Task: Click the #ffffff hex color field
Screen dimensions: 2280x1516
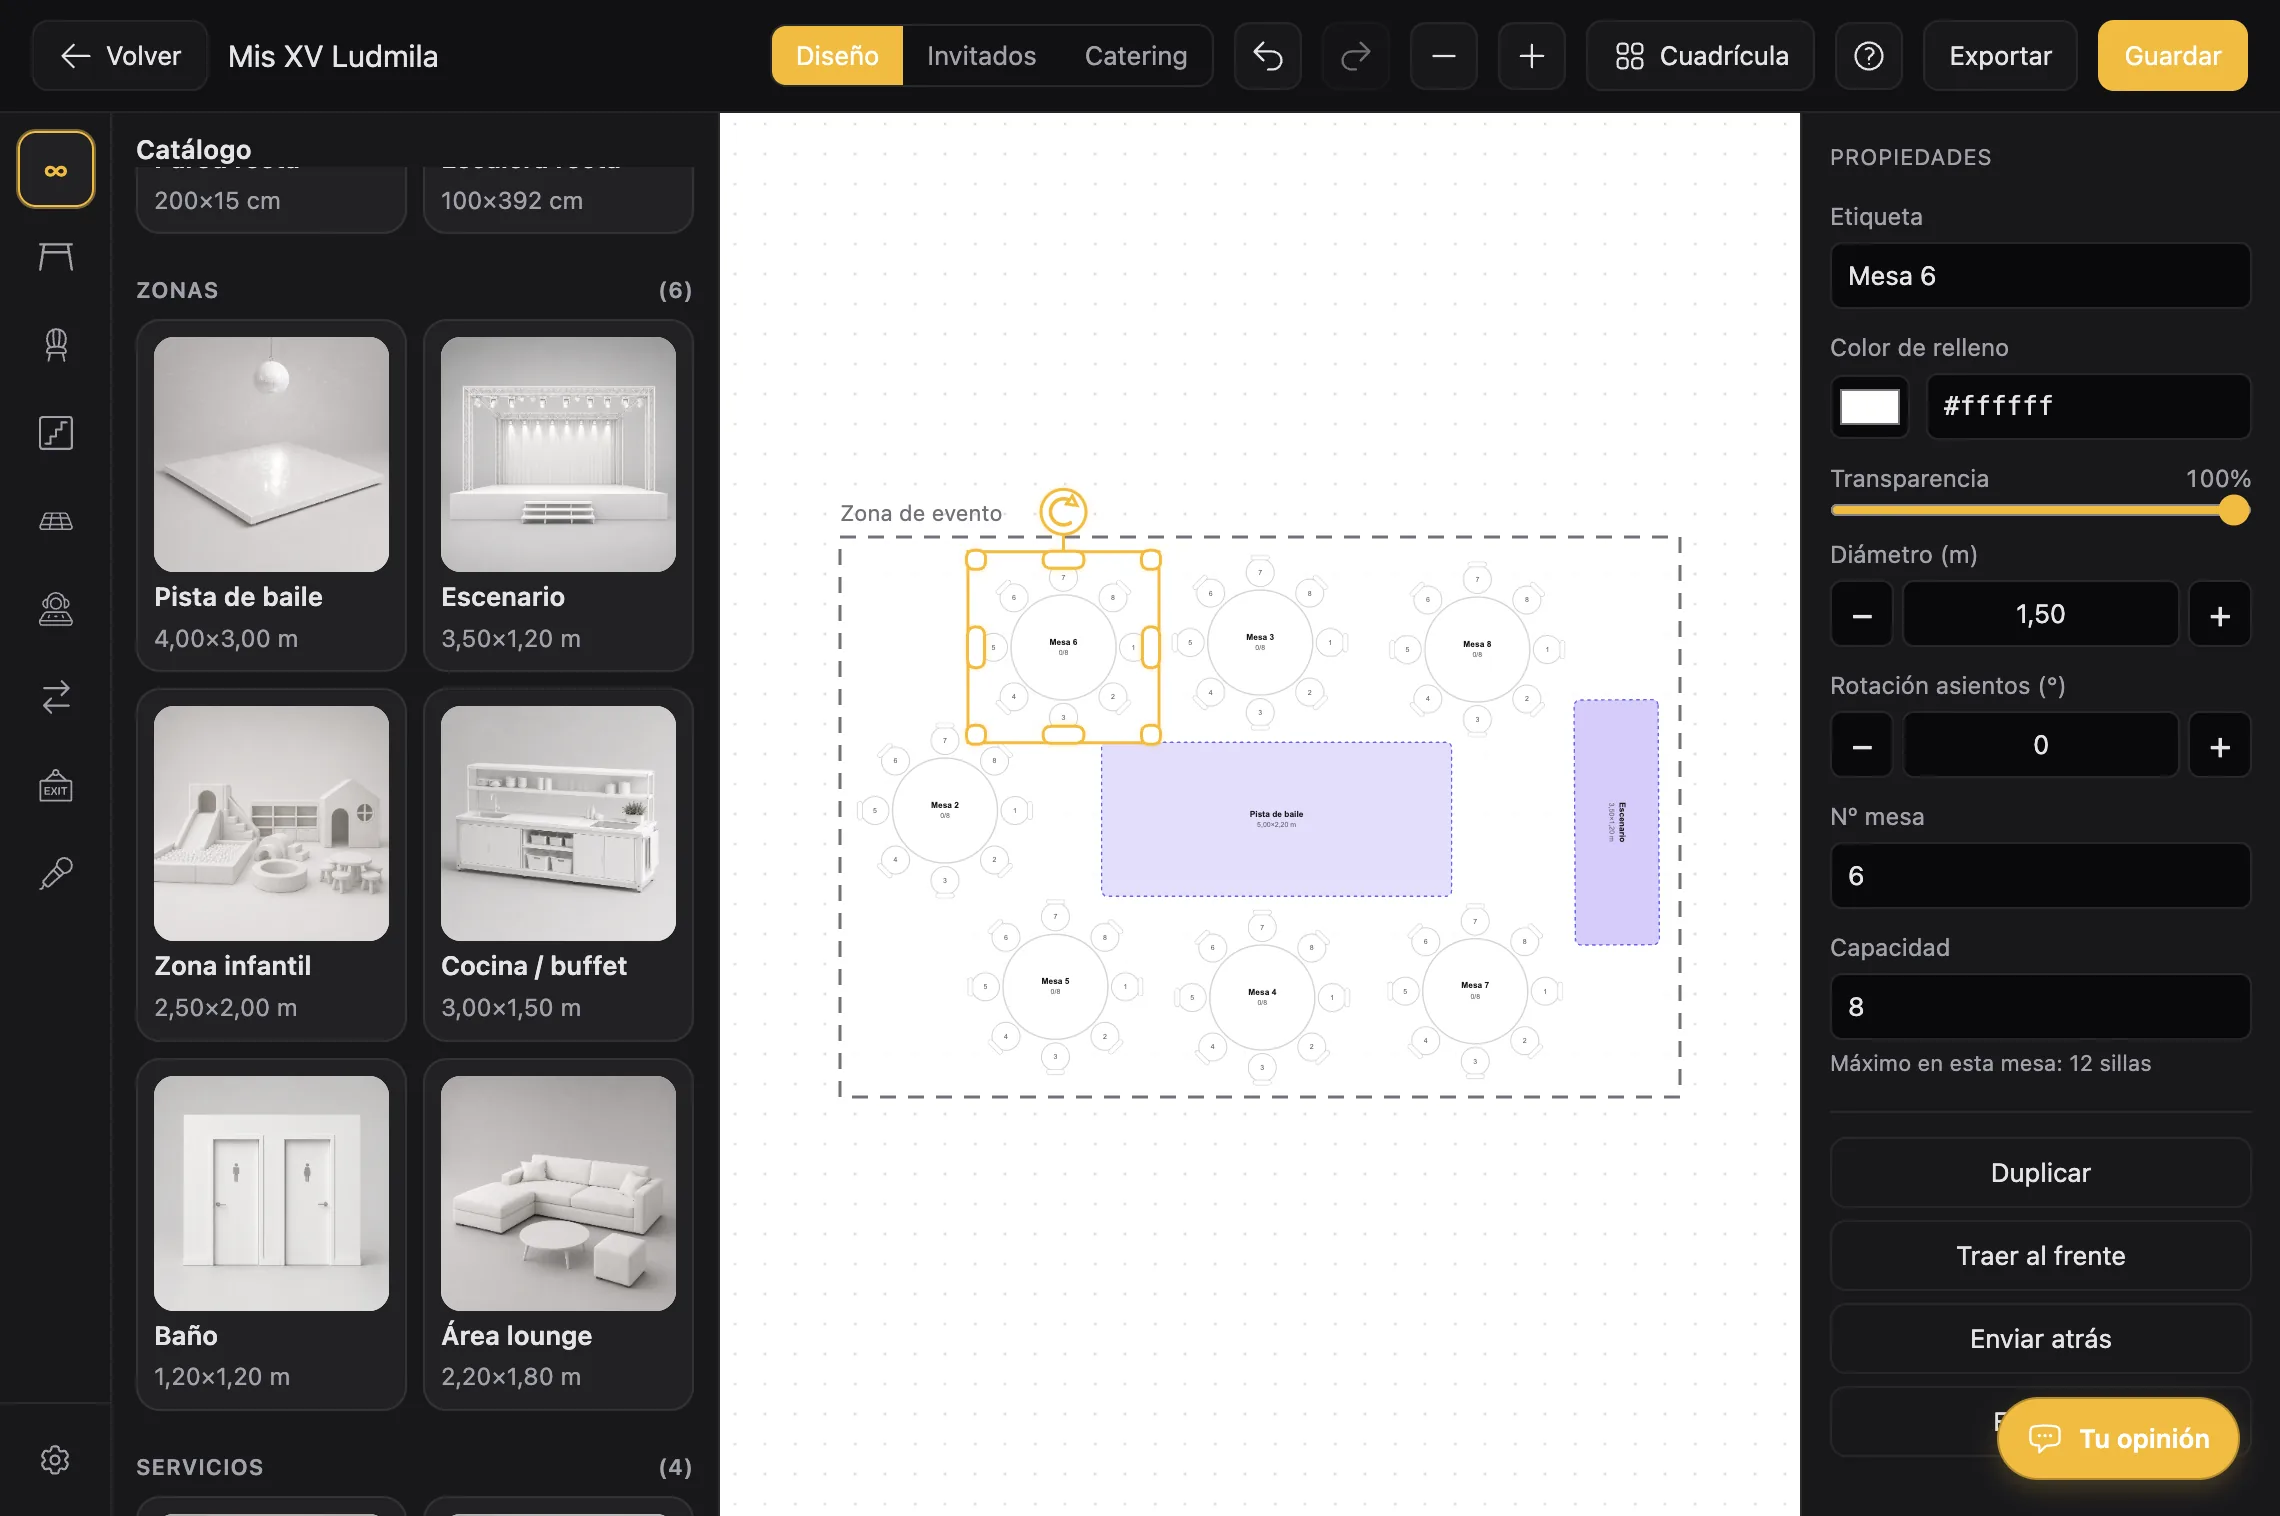Action: pyautogui.click(x=2089, y=406)
